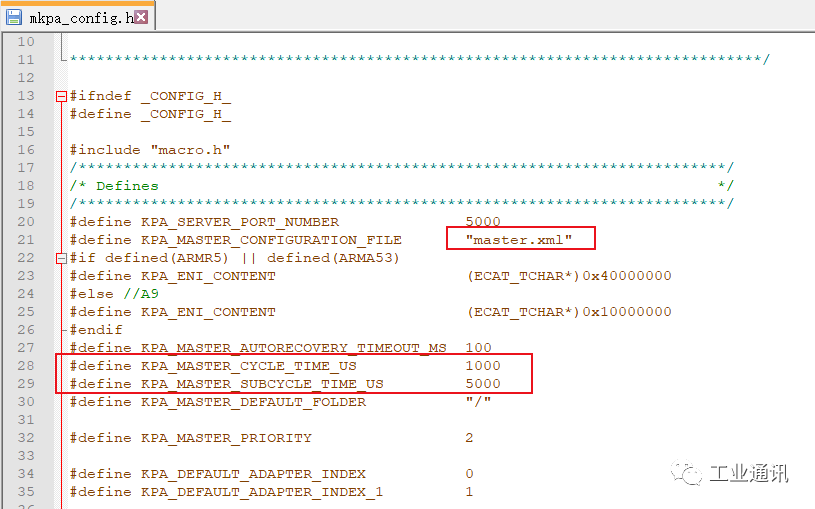Click line number 35 in margin
This screenshot has width=815, height=509.
(26, 492)
